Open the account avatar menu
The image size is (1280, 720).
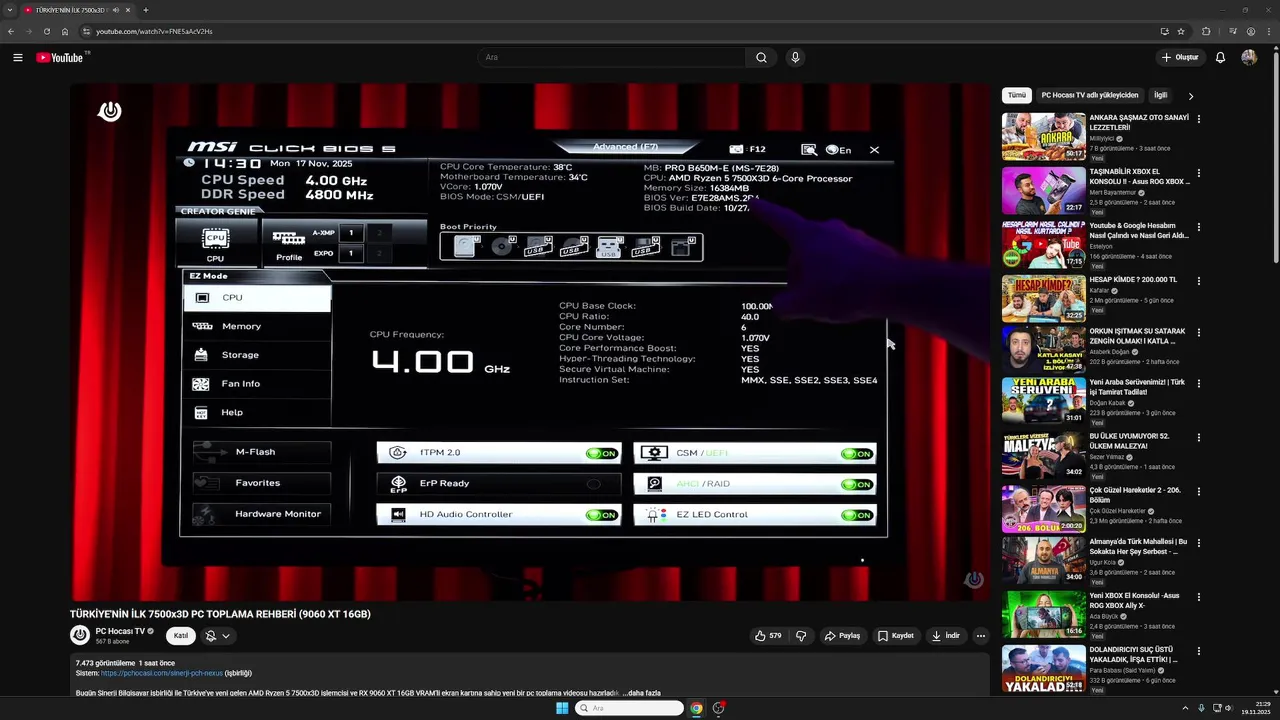(x=1249, y=57)
